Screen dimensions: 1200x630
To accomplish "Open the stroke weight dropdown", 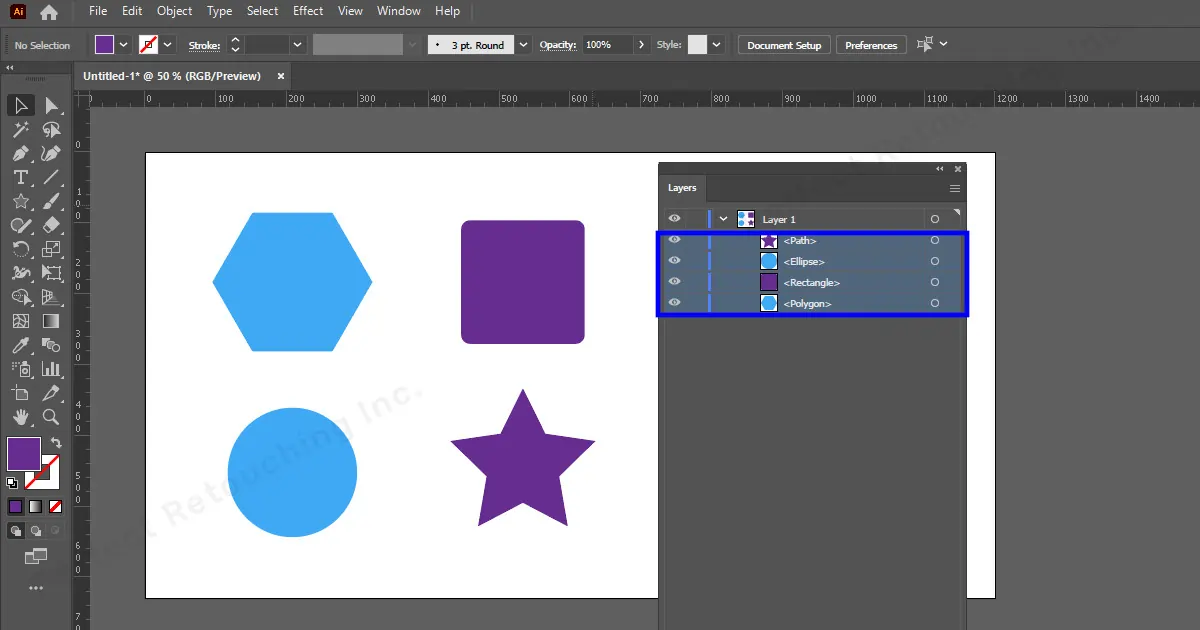I will (x=297, y=45).
